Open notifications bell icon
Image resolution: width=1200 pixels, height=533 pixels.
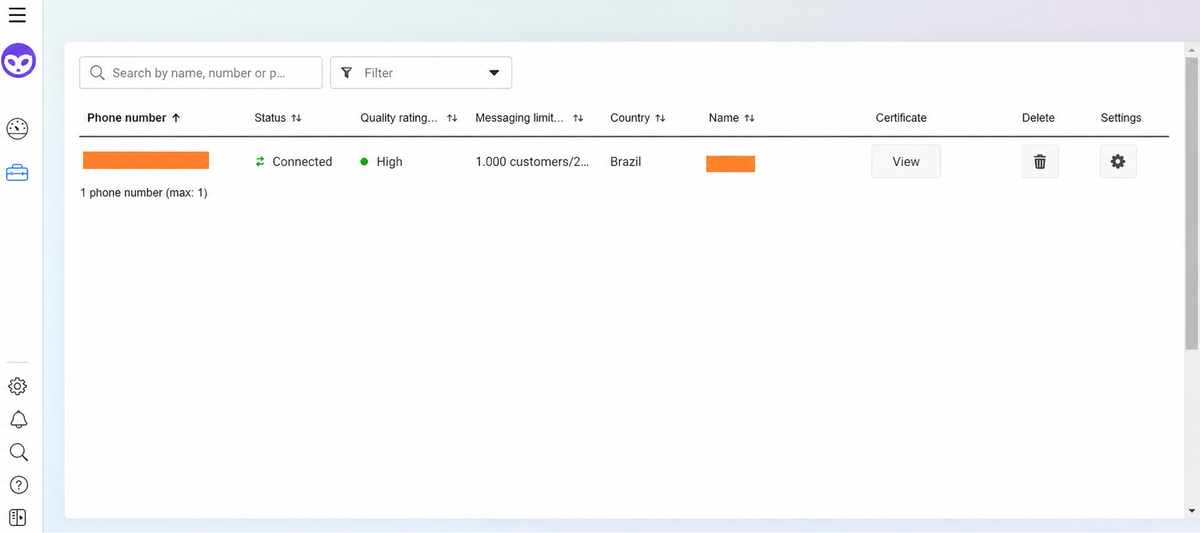(x=18, y=419)
